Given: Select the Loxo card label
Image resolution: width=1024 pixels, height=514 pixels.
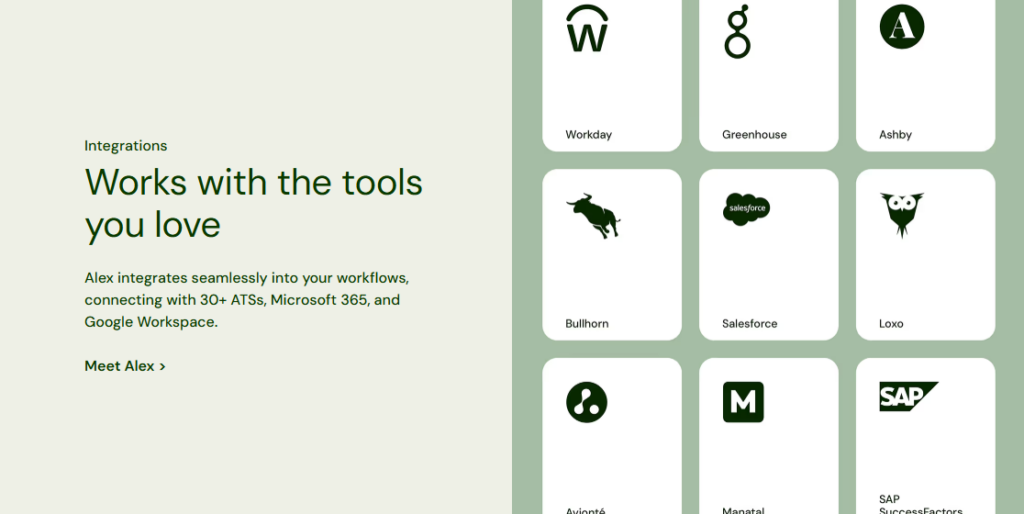Looking at the screenshot, I should click(891, 323).
